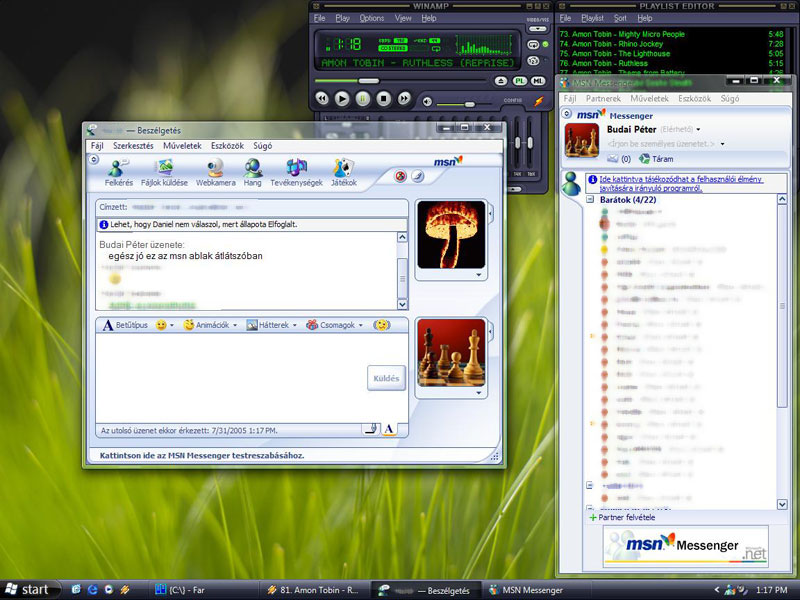800x600 pixels.
Task: Open Betűtípus font settings
Action: pos(126,325)
